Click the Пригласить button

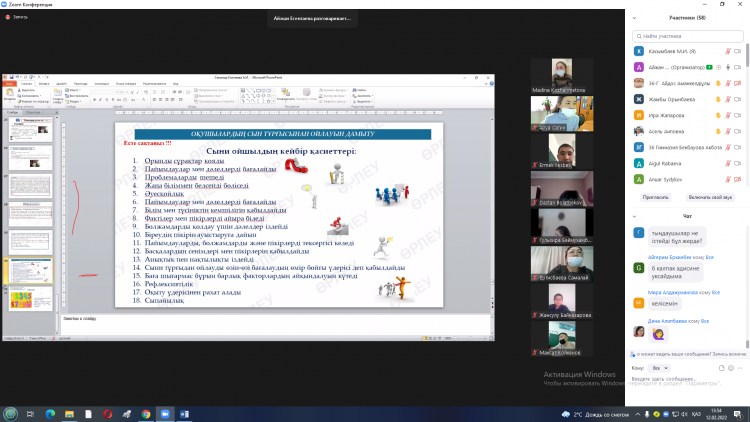point(656,197)
